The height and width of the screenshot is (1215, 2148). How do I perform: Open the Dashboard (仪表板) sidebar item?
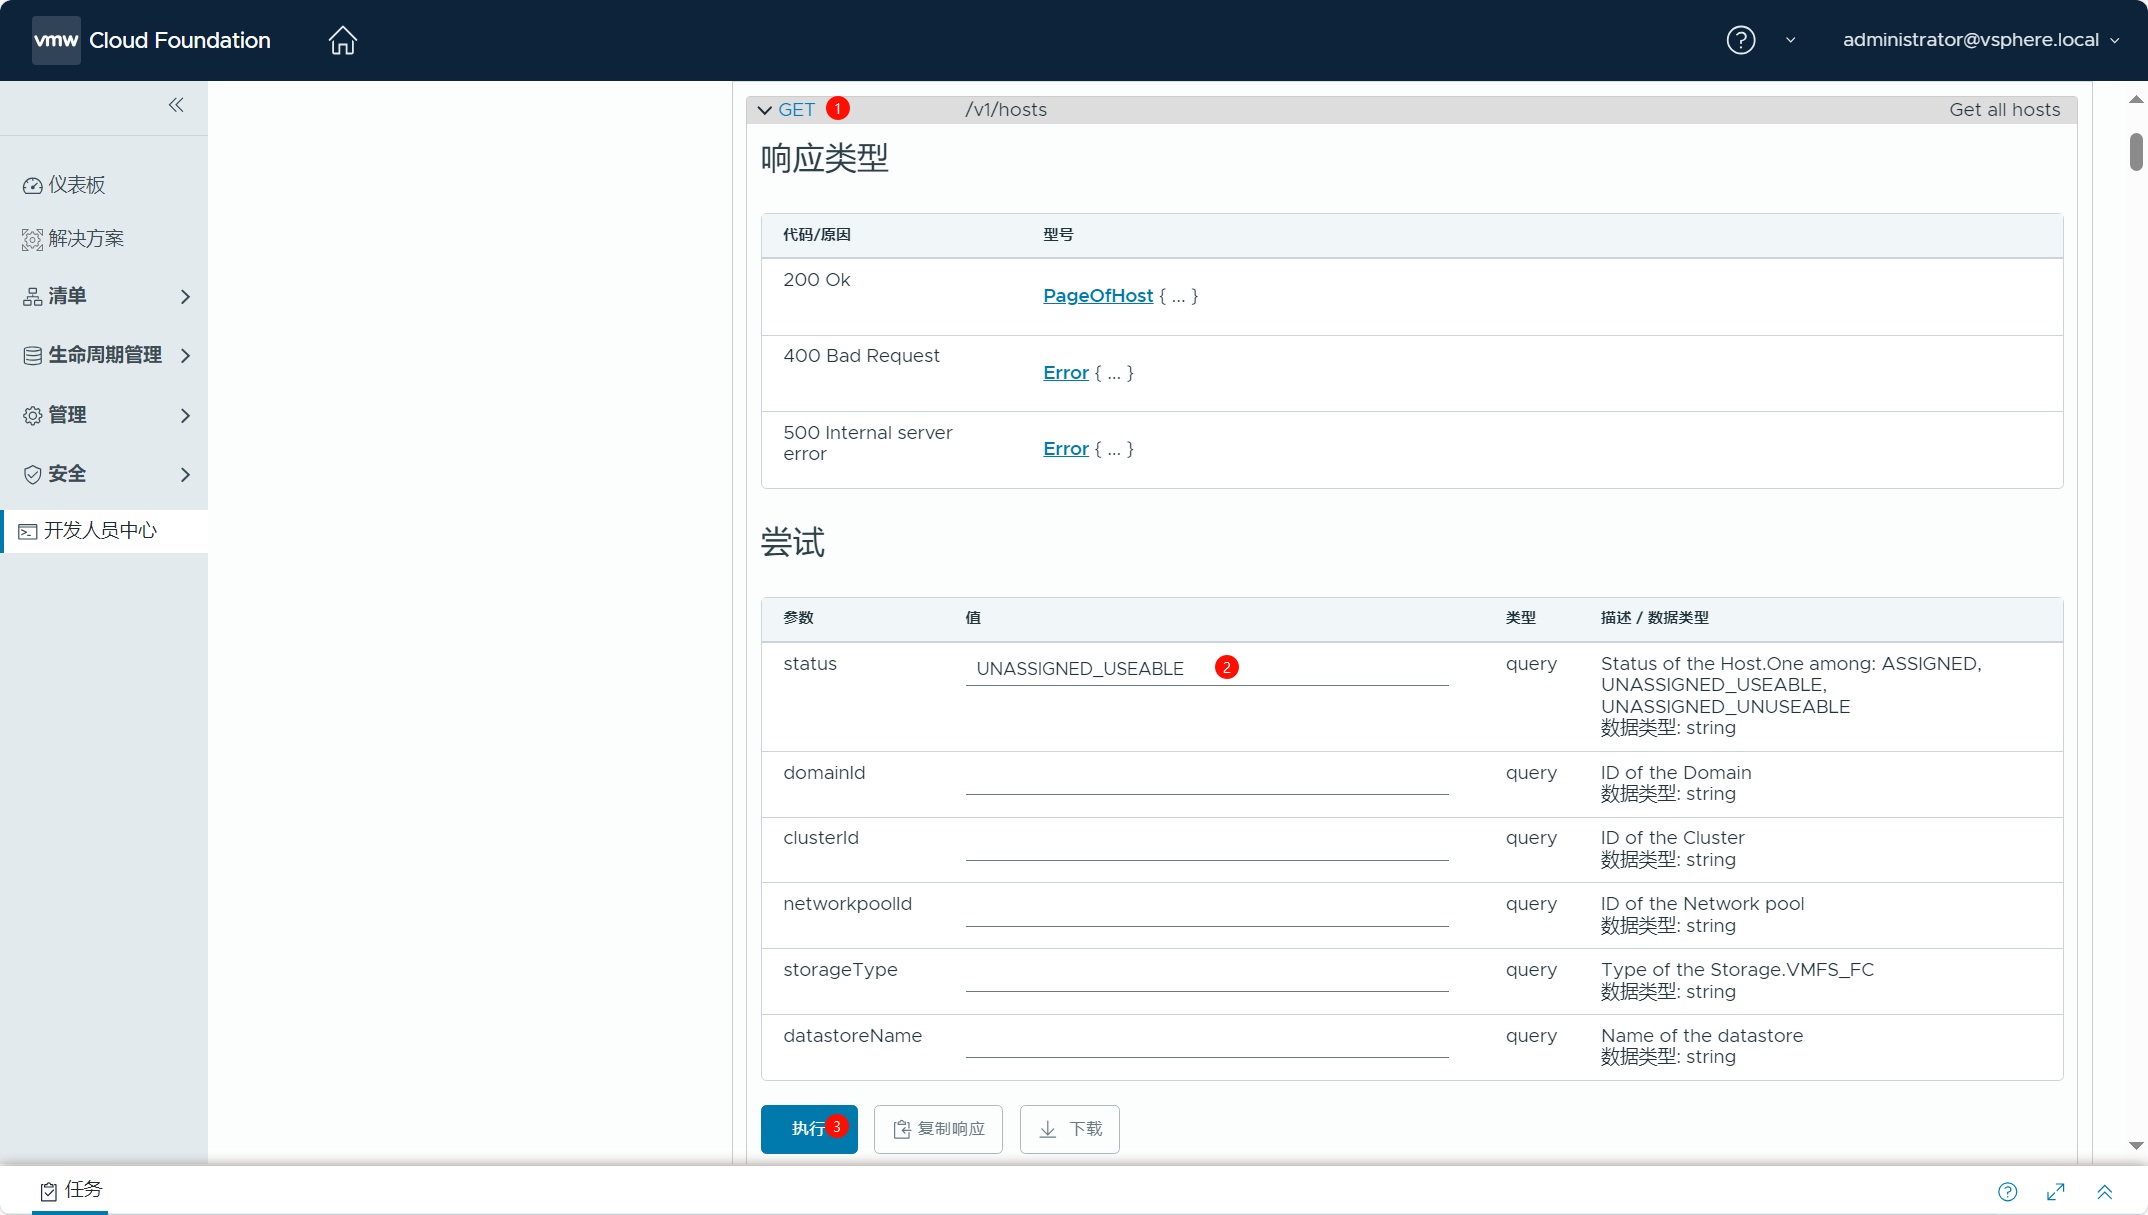coord(77,185)
